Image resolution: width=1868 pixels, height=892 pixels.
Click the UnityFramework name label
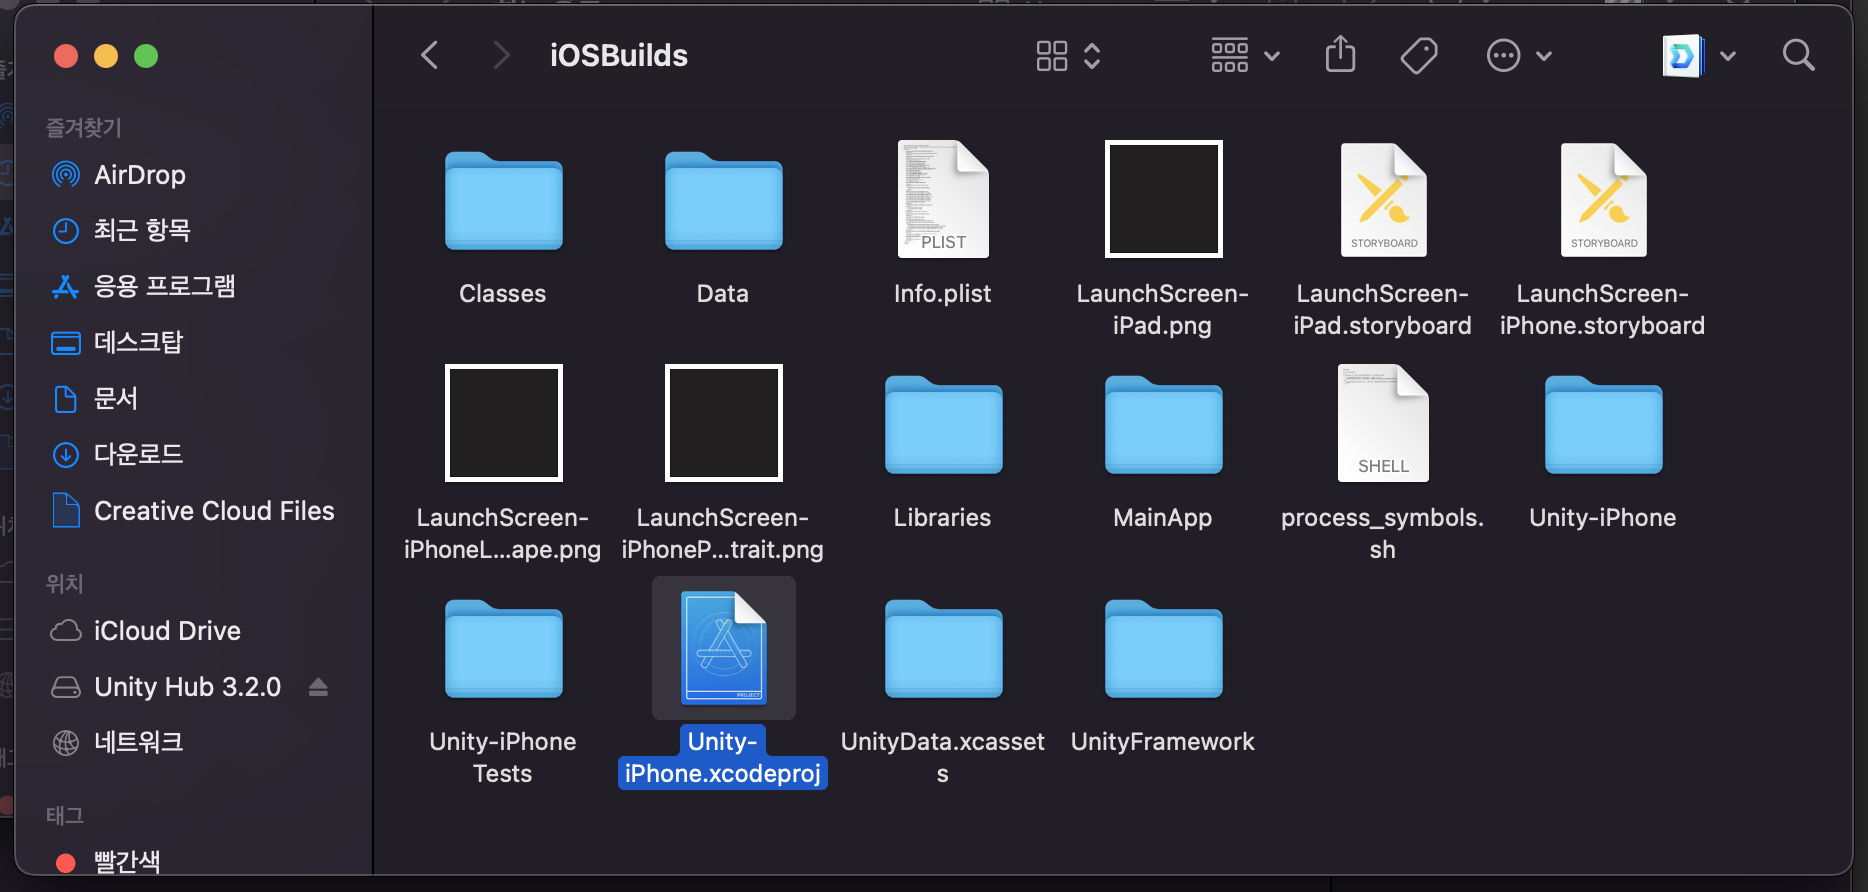coord(1163,741)
